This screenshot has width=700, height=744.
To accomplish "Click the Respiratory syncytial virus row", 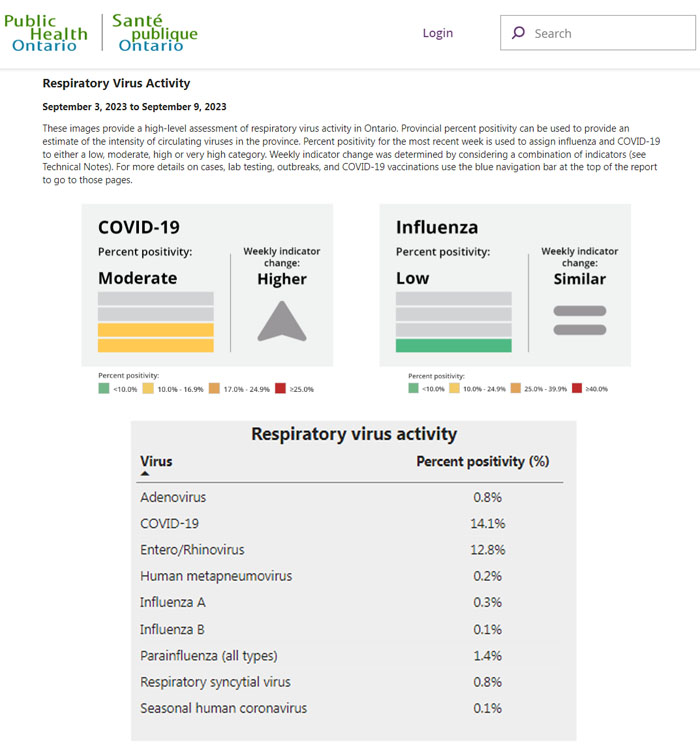I will pyautogui.click(x=350, y=682).
